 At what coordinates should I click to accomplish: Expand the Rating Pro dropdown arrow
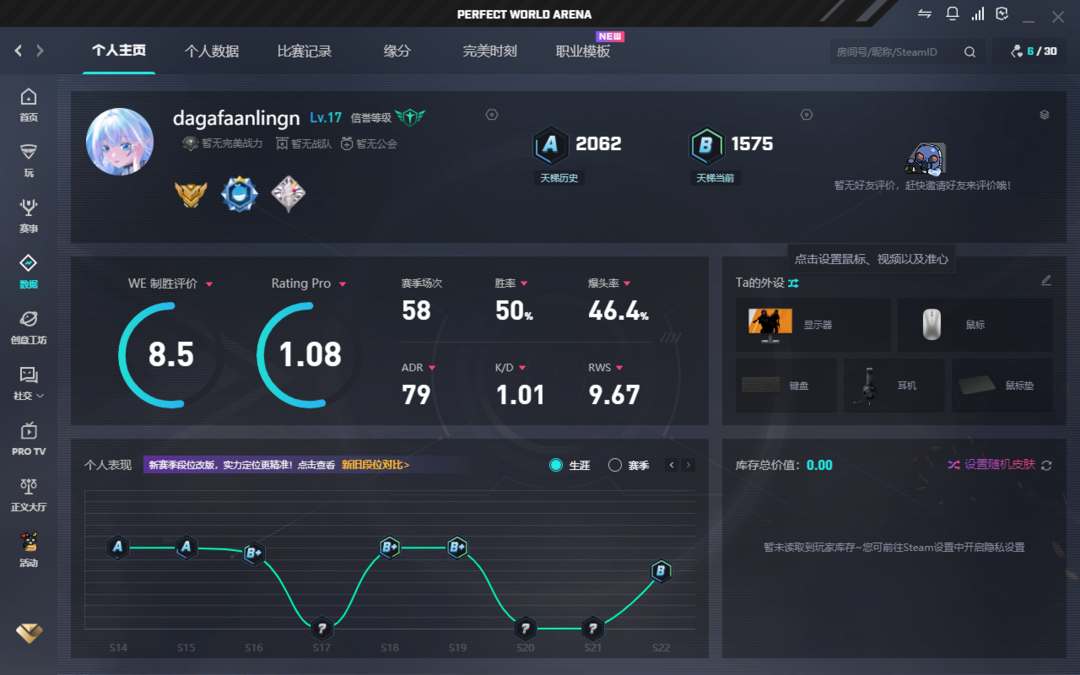coord(342,284)
